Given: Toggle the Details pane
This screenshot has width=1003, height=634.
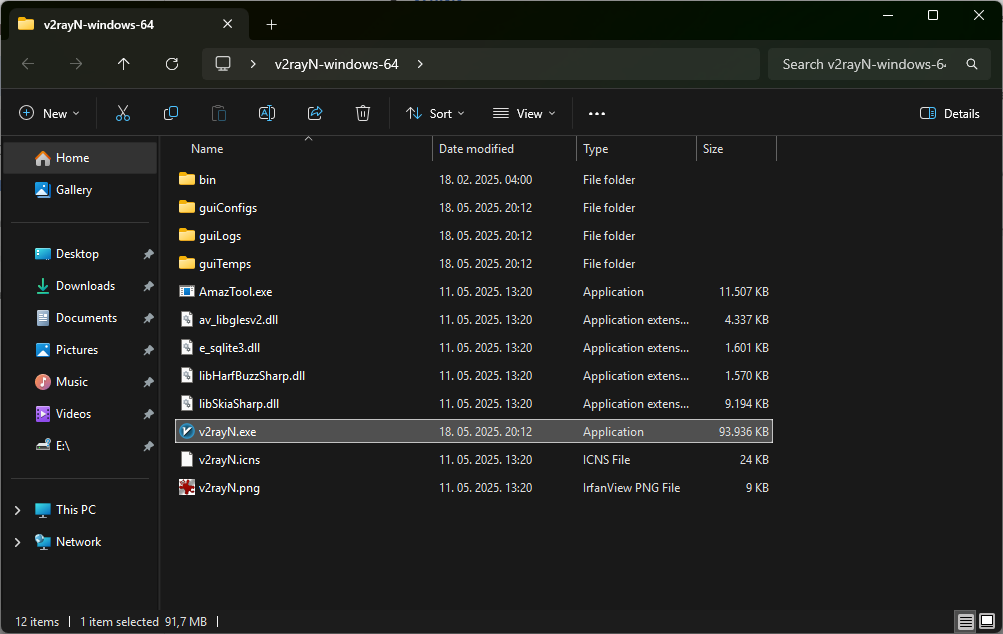Looking at the screenshot, I should [950, 114].
